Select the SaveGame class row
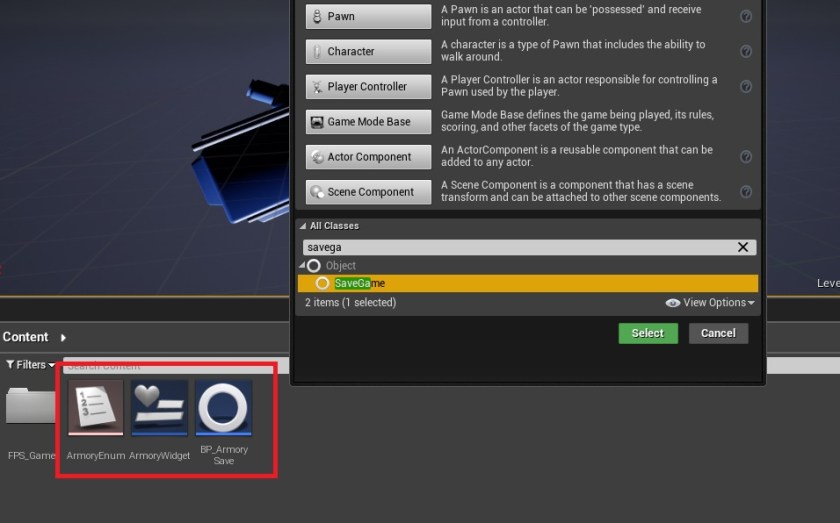Image resolution: width=840 pixels, height=523 pixels. pyautogui.click(x=528, y=283)
